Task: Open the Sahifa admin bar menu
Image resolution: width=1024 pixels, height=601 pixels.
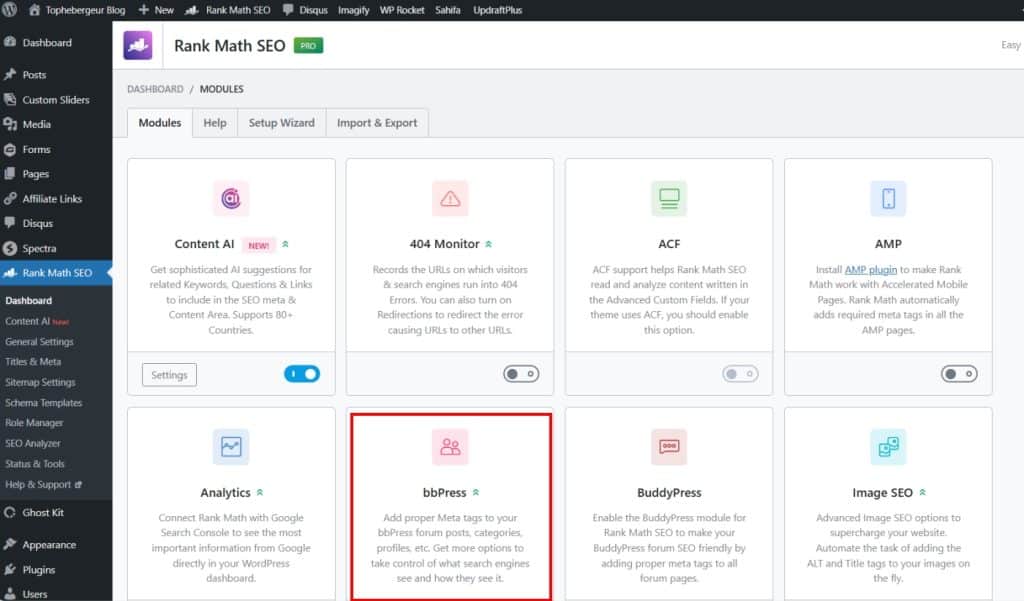Action: [x=448, y=10]
